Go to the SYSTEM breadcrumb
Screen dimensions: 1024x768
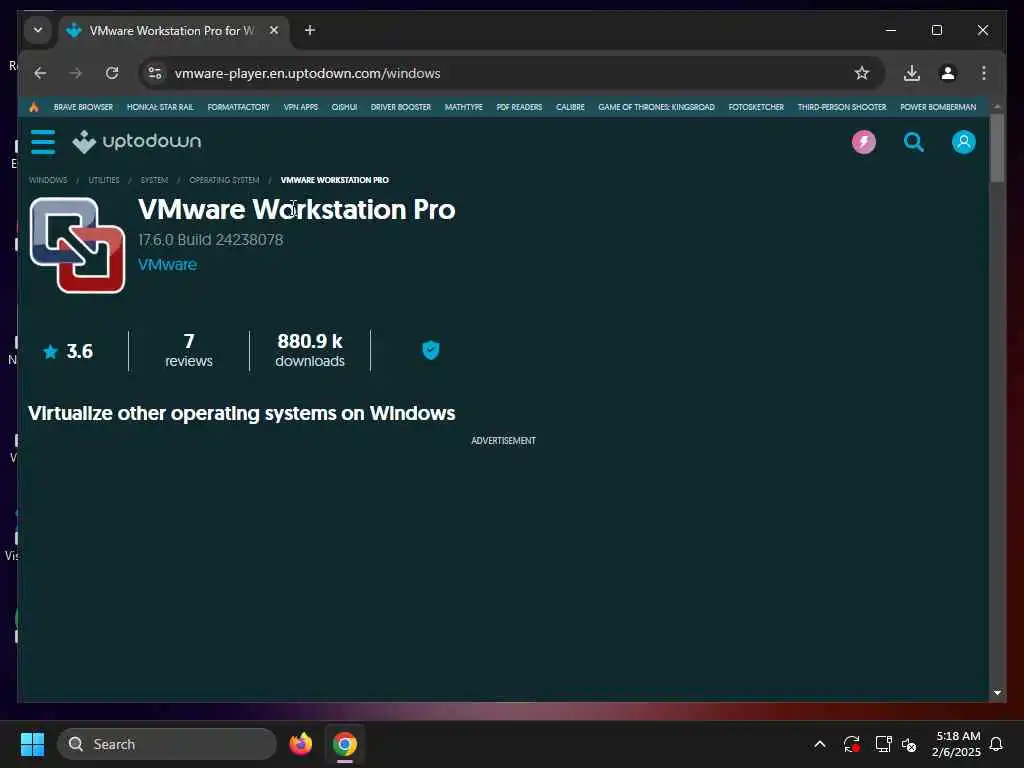coord(154,180)
